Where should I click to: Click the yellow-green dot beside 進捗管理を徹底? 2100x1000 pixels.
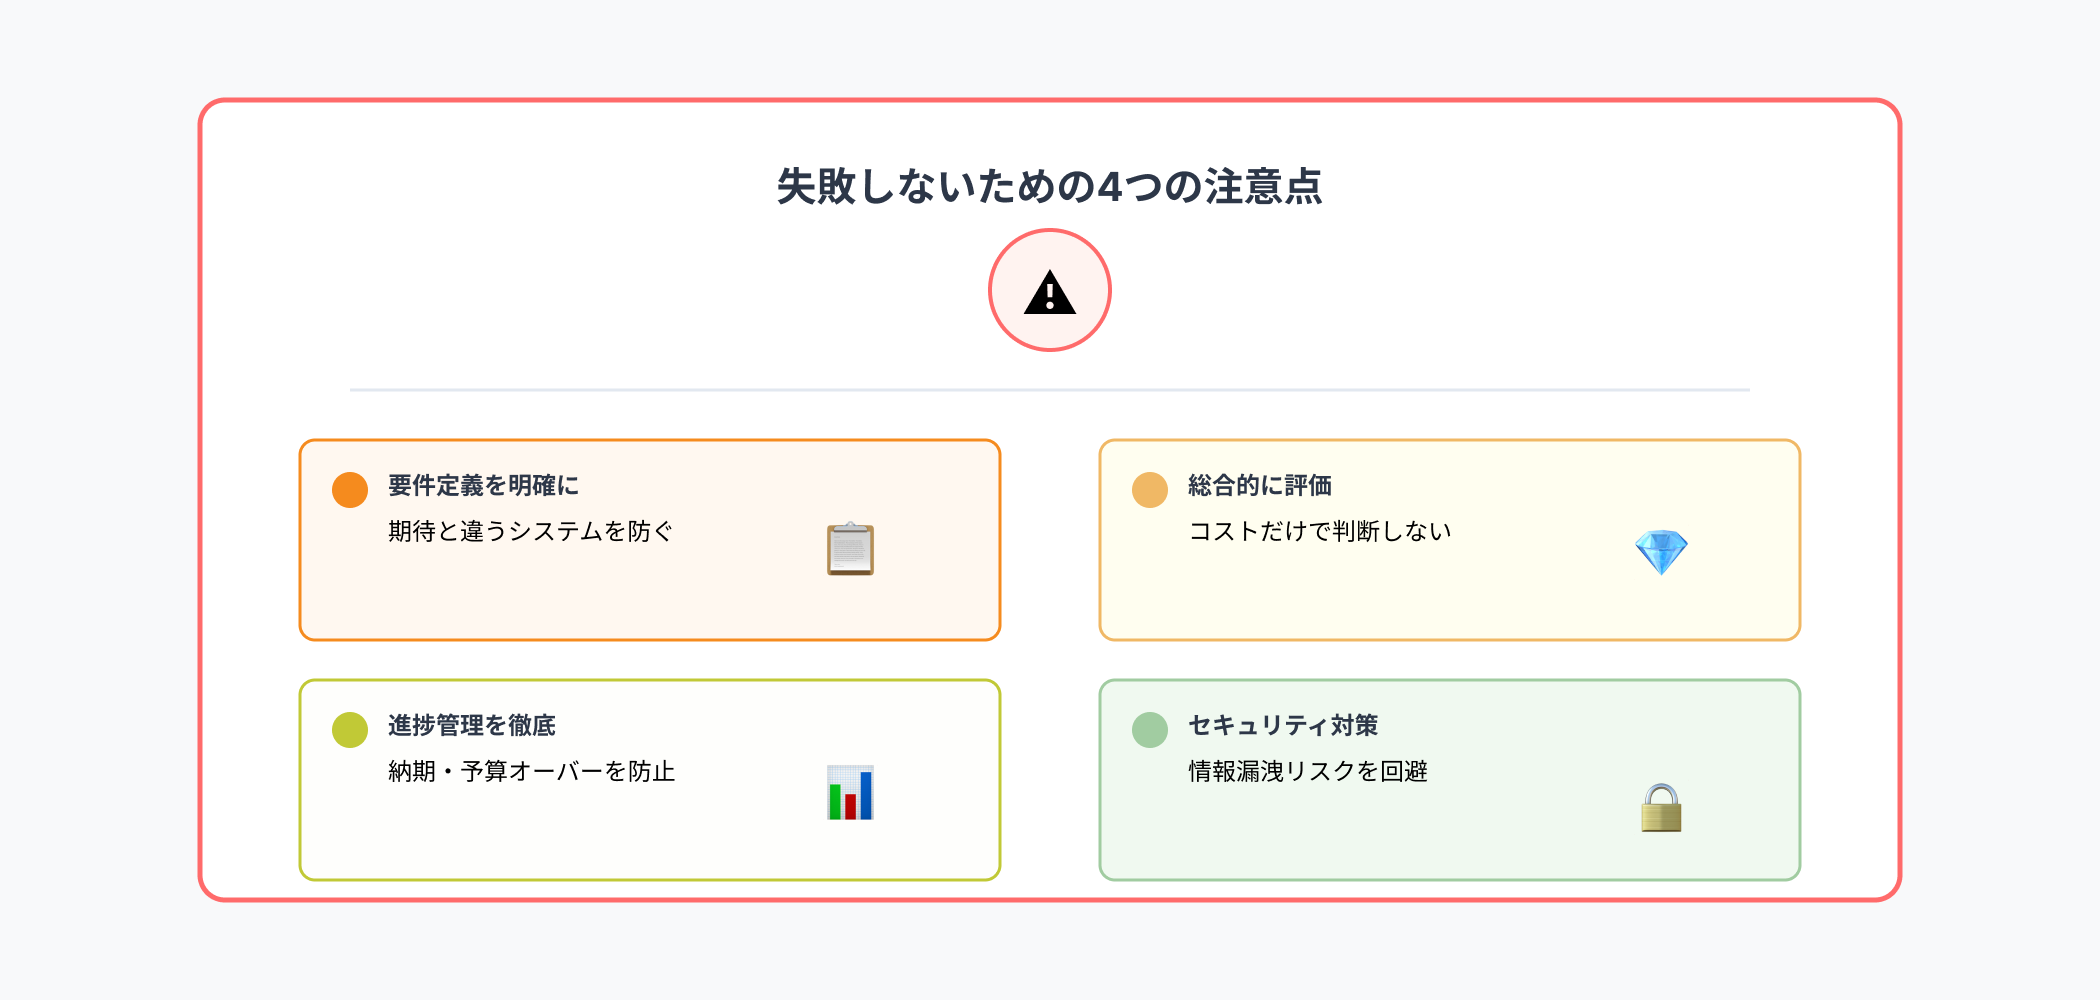(x=350, y=730)
